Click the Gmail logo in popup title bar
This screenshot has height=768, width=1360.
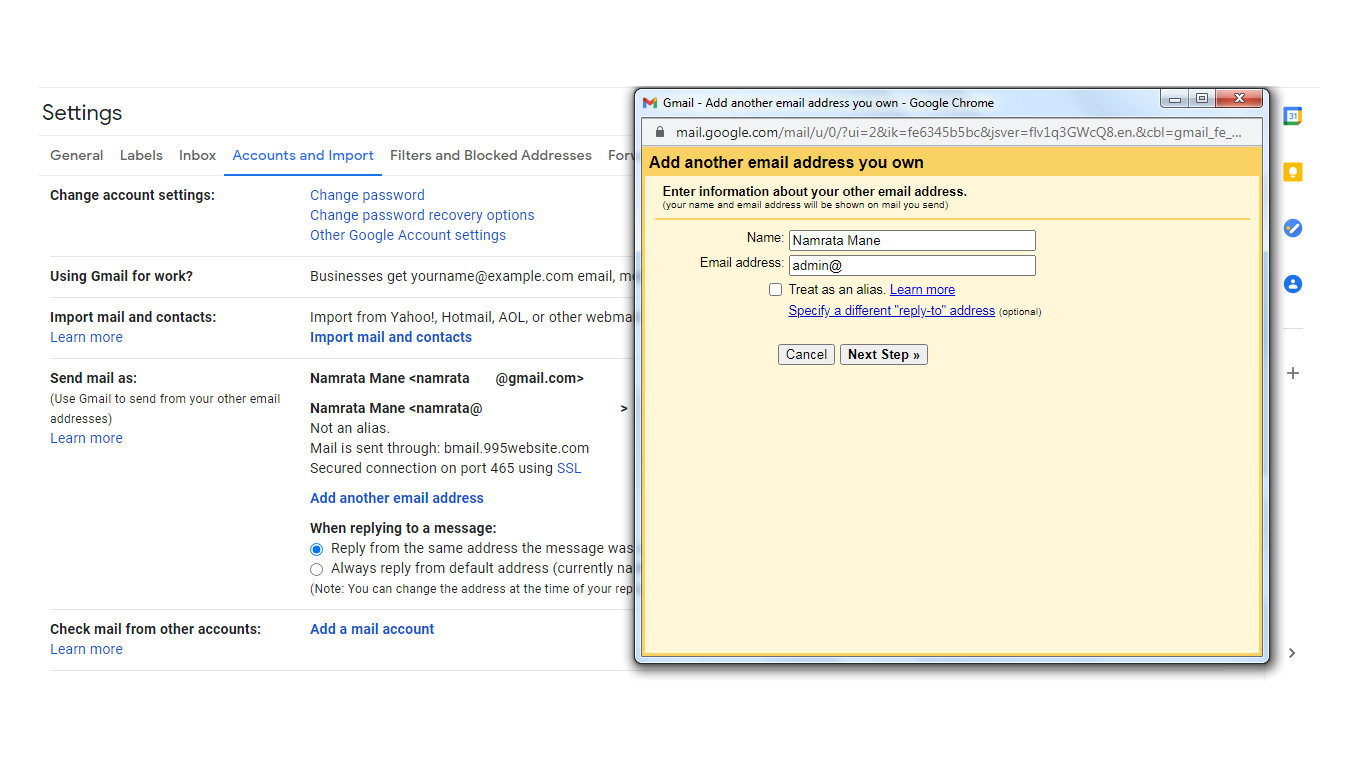coord(650,102)
